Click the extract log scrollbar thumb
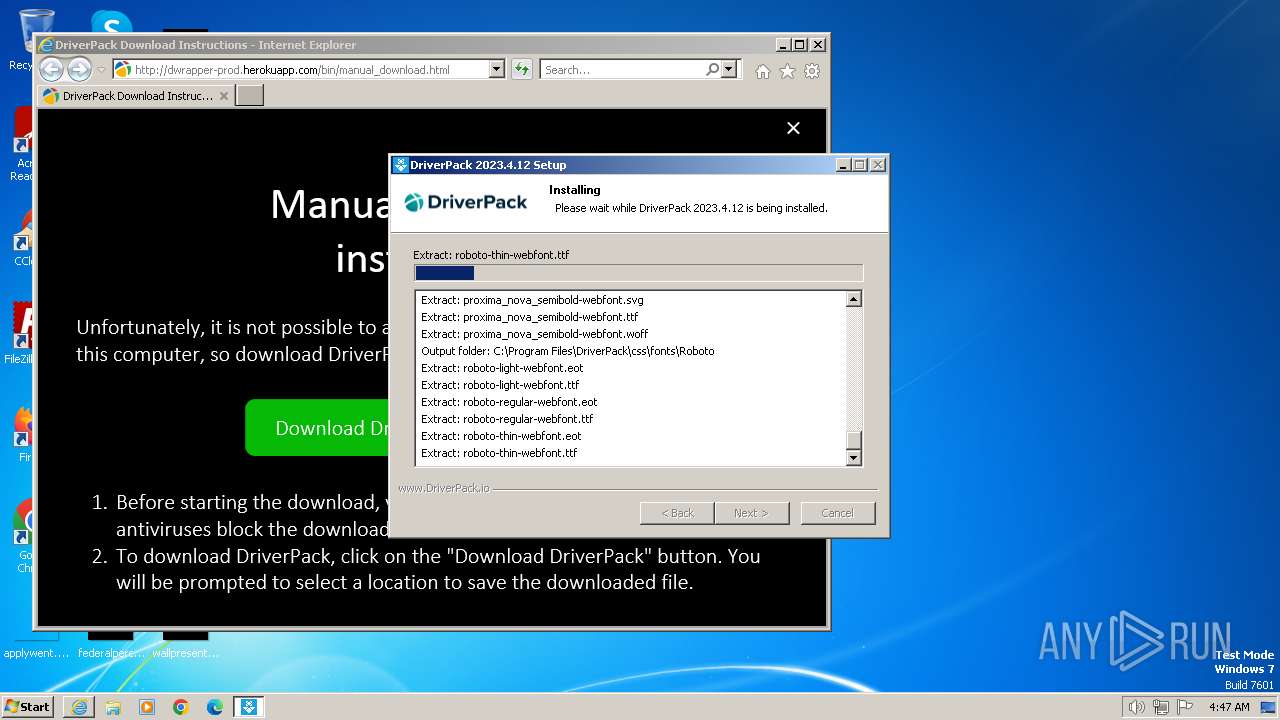Image resolution: width=1280 pixels, height=720 pixels. tap(853, 441)
